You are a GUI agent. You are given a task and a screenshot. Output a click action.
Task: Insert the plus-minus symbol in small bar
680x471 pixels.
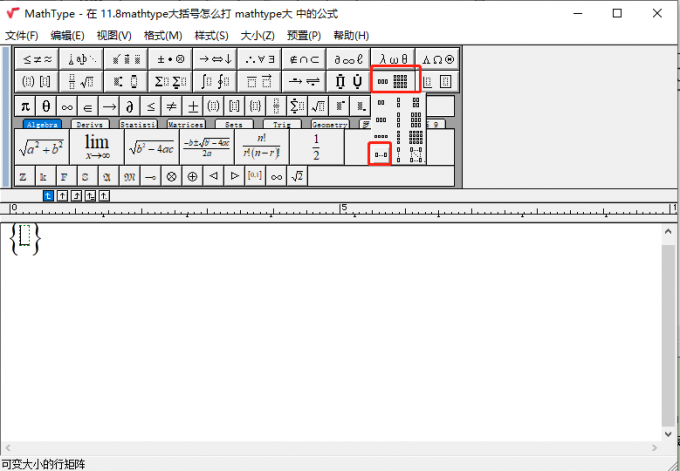coord(192,105)
